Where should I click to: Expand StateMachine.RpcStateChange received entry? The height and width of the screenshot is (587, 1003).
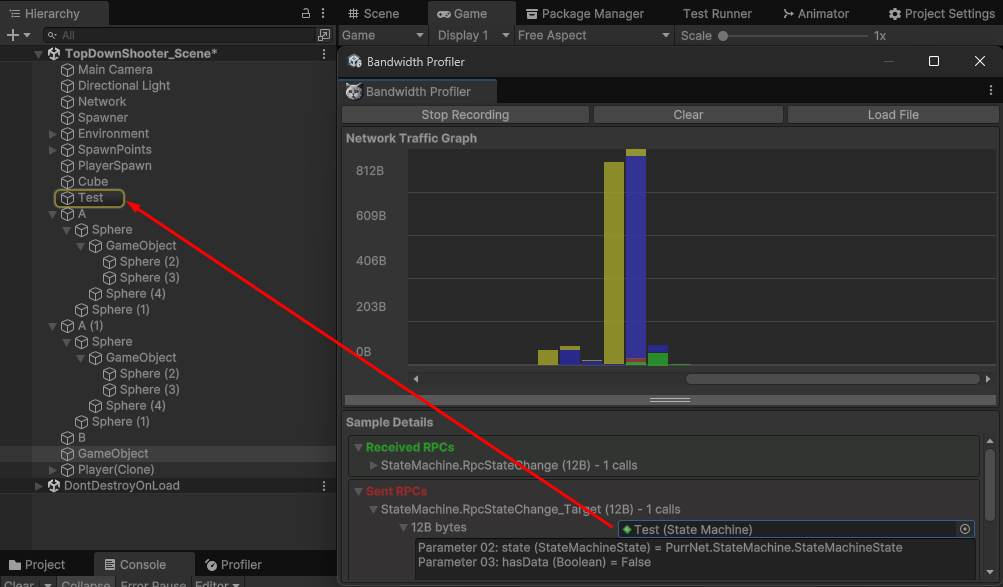(374, 465)
